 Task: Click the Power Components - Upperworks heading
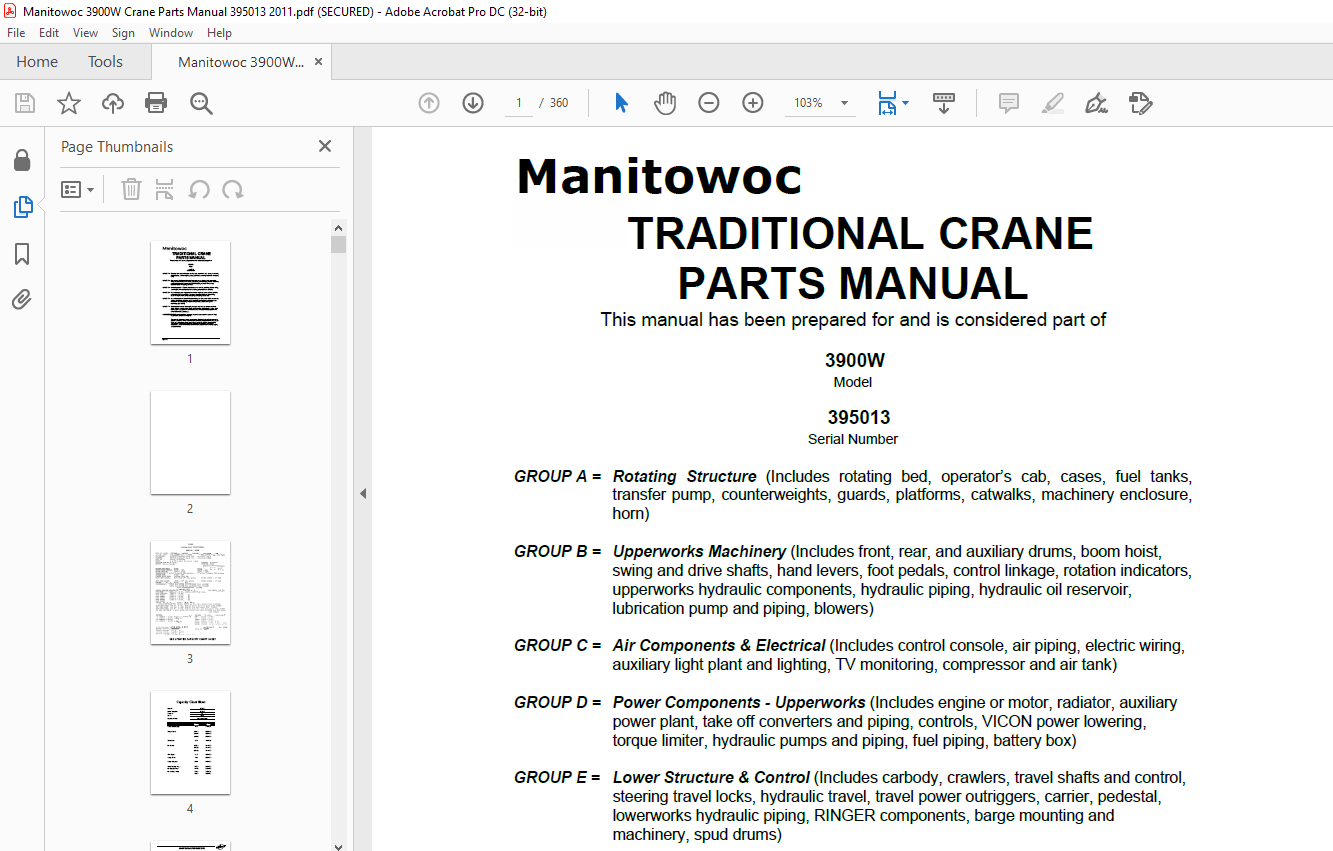tap(739, 702)
